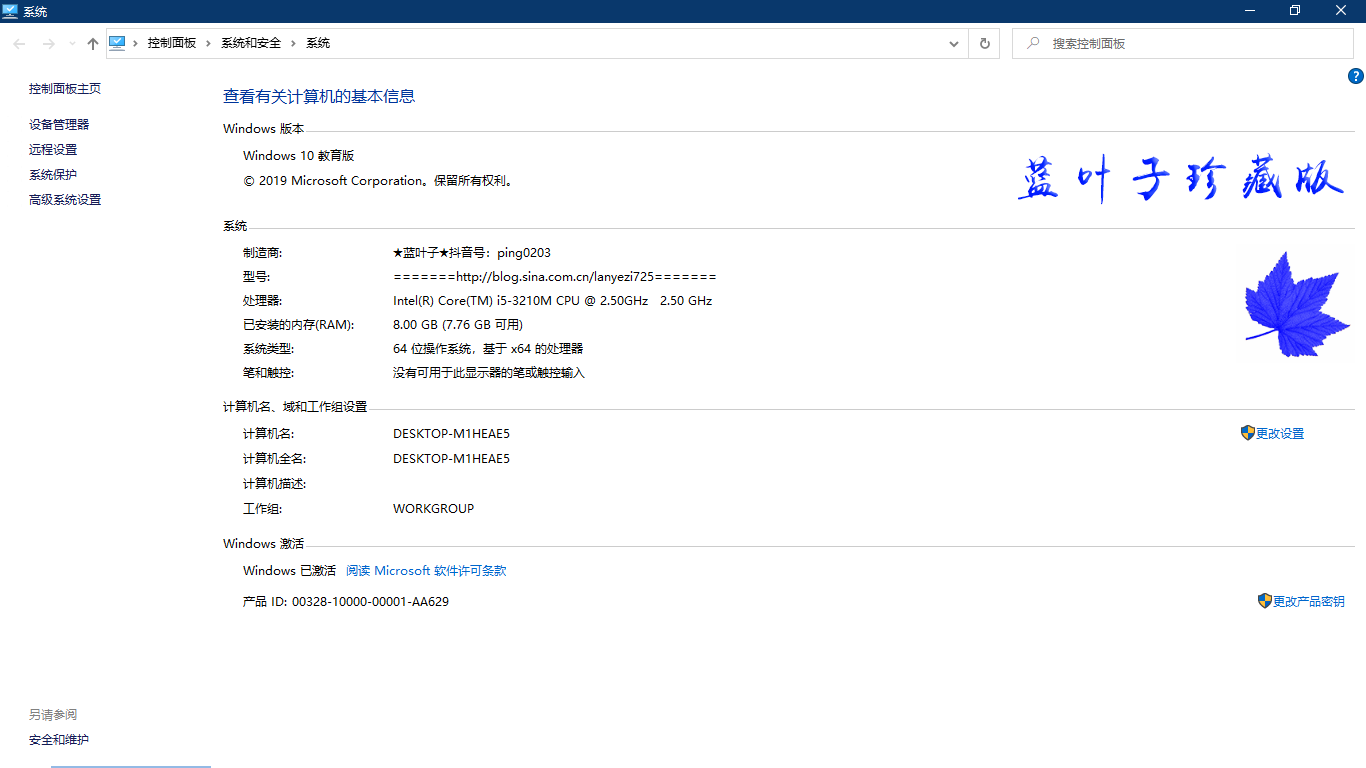Click WORKGROUP value text
This screenshot has width=1366, height=768.
[433, 509]
